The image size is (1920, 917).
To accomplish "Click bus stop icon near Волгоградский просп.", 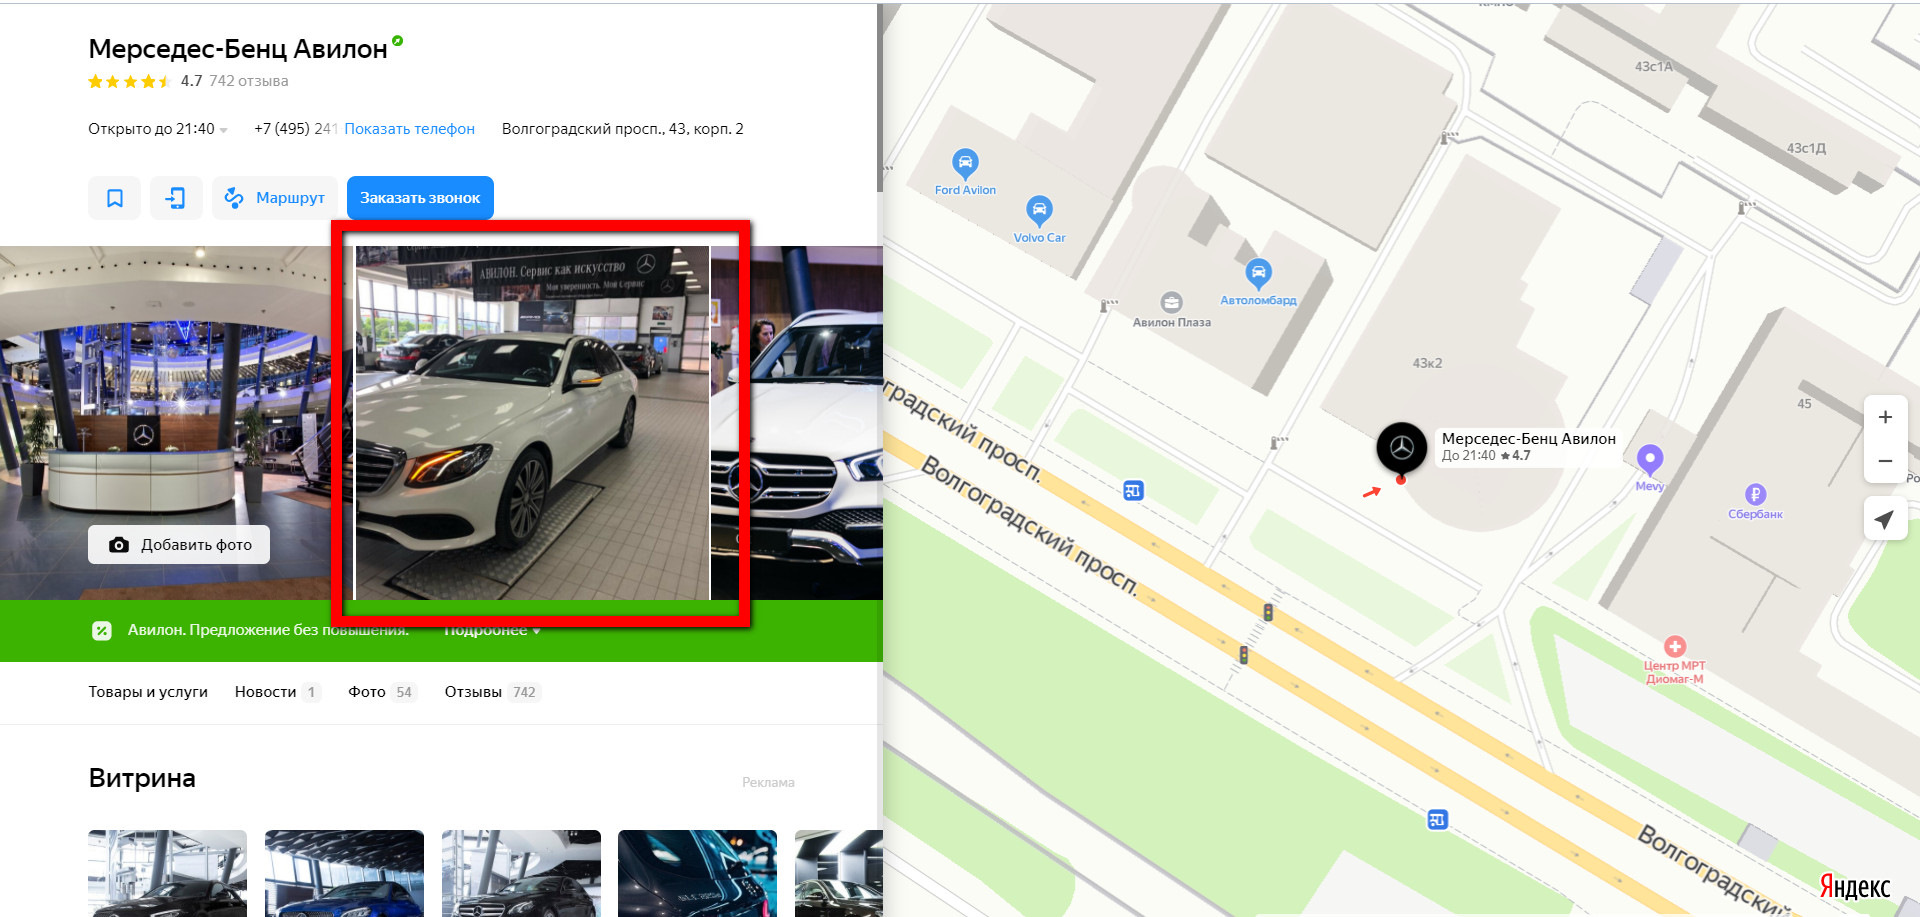I will coord(1133,491).
